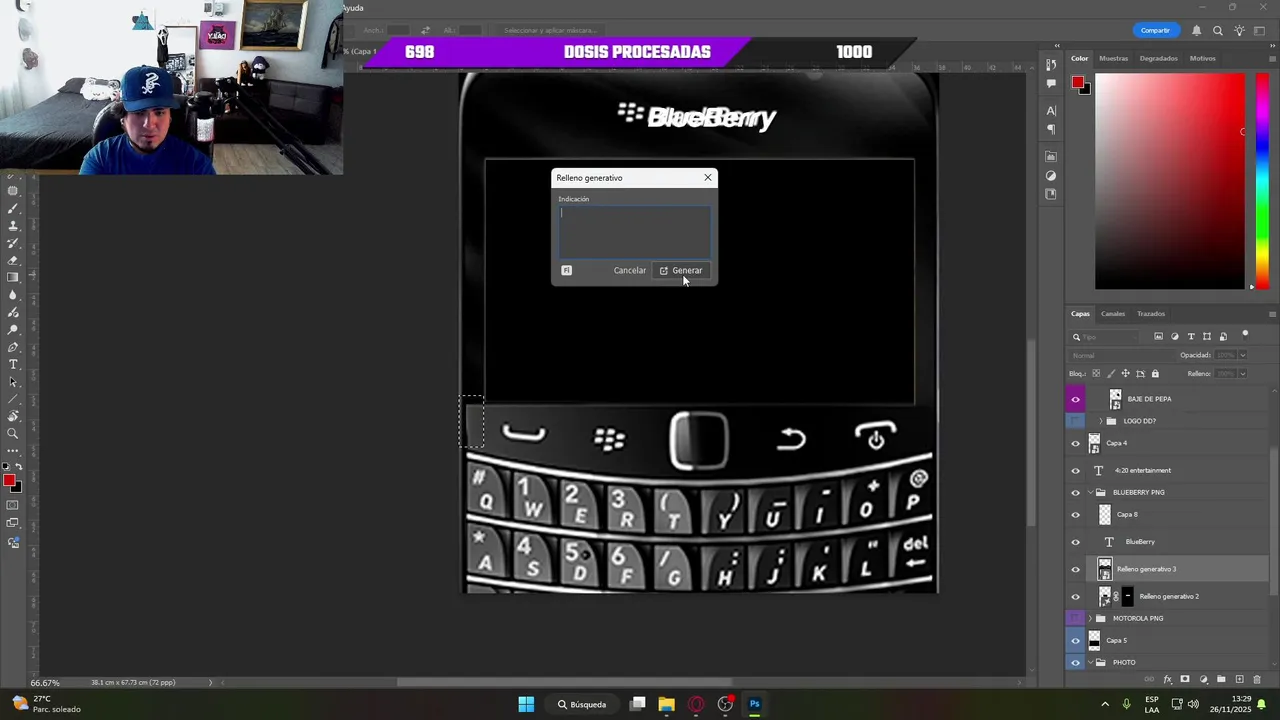Open the Ayuda menu
This screenshot has width=1280, height=720.
tap(353, 8)
